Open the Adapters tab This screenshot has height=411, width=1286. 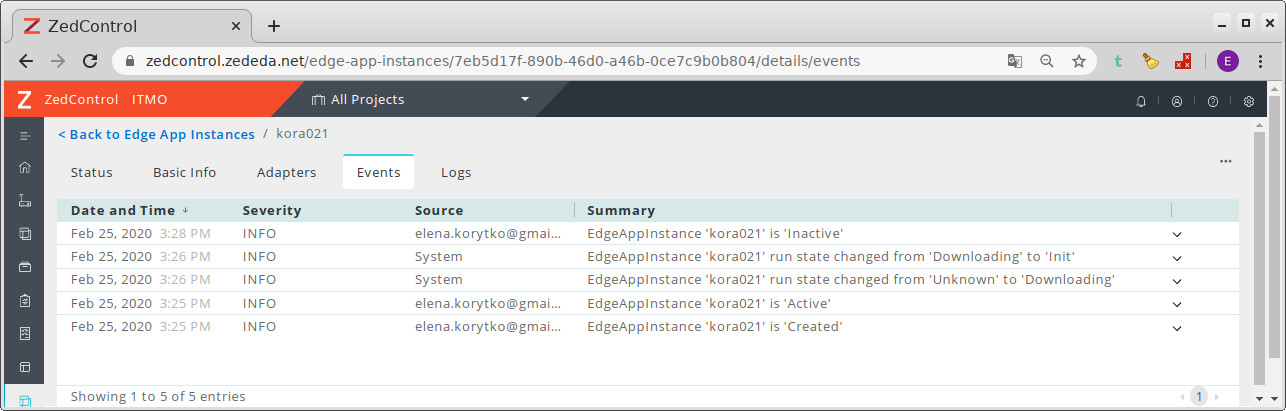286,172
